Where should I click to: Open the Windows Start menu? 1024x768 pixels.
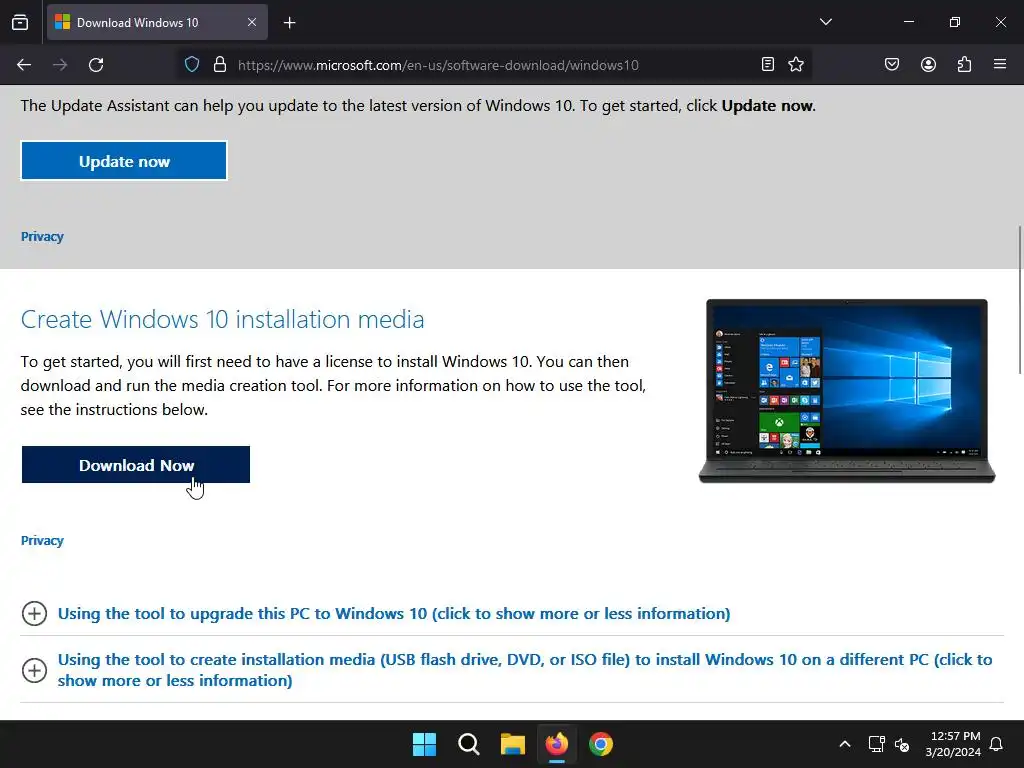[424, 744]
